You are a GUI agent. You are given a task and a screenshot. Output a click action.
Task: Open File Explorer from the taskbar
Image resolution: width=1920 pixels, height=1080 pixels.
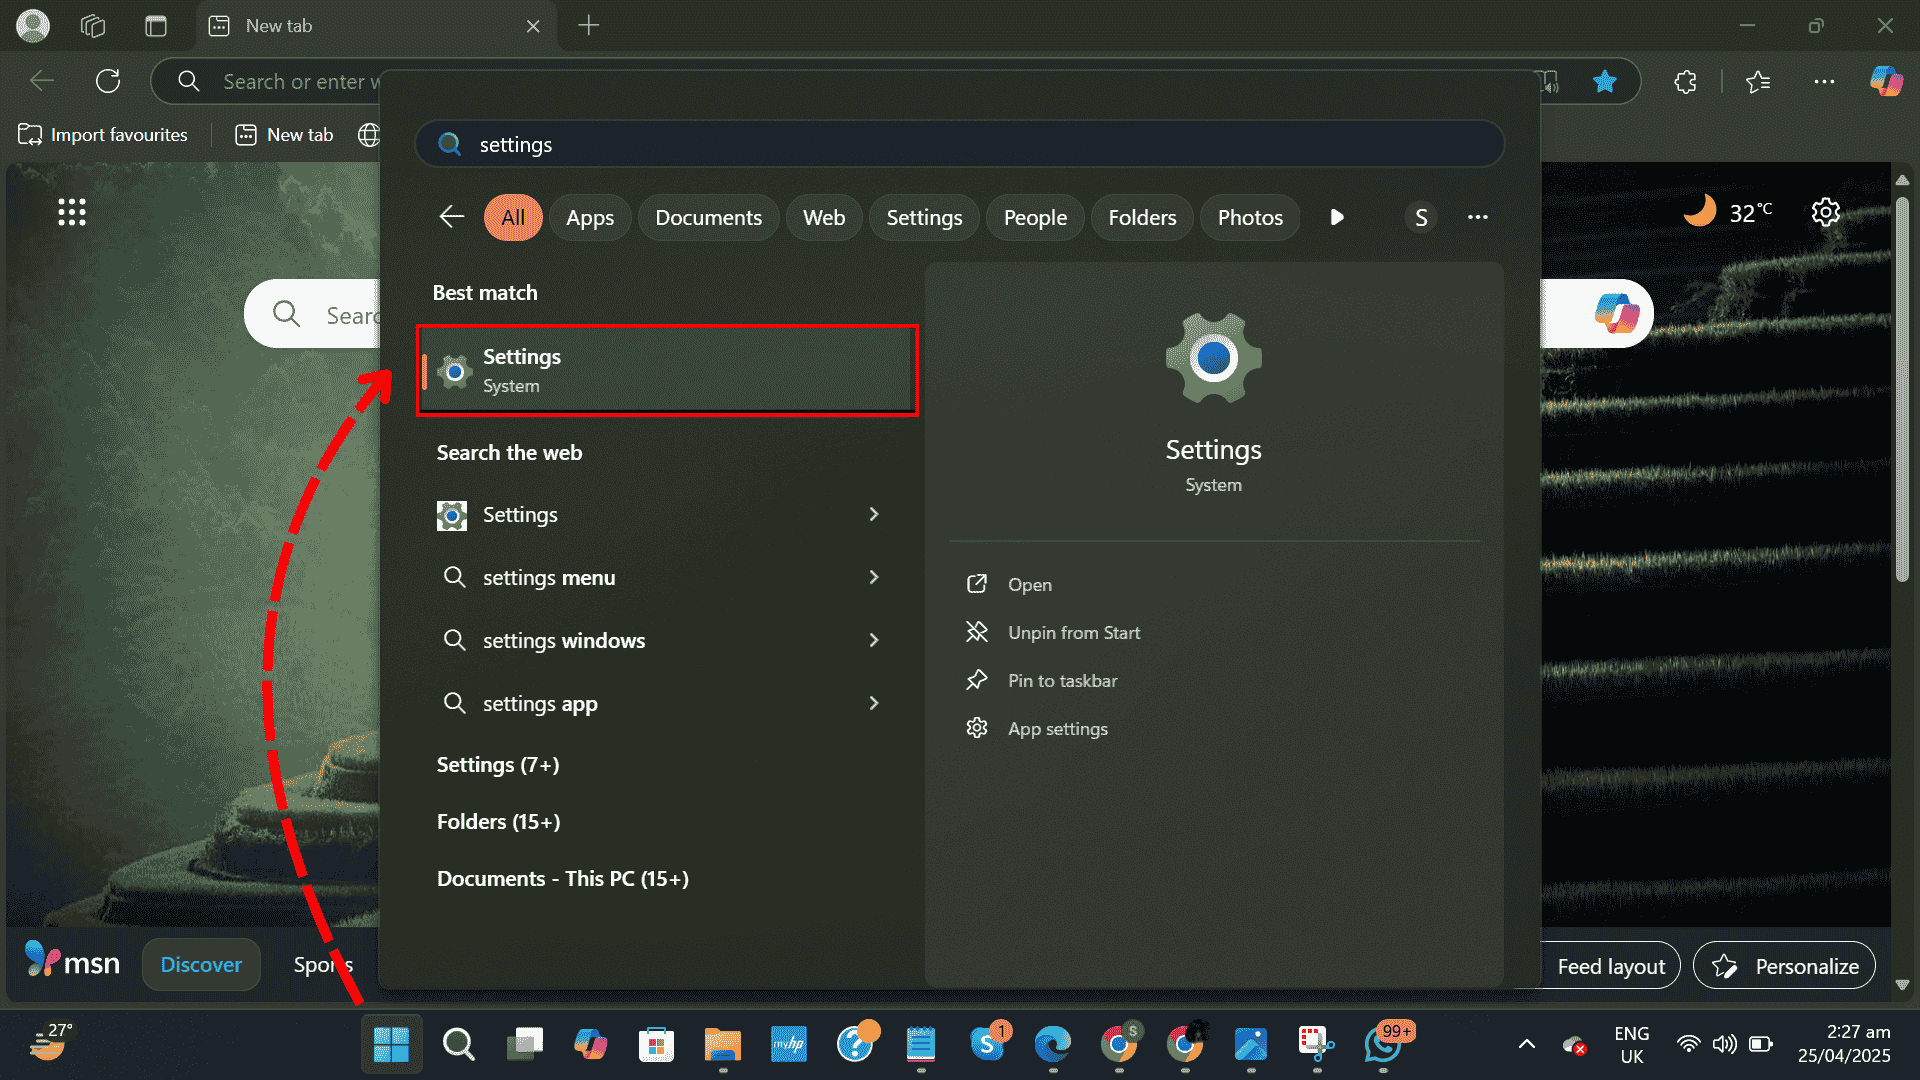[x=722, y=1044]
